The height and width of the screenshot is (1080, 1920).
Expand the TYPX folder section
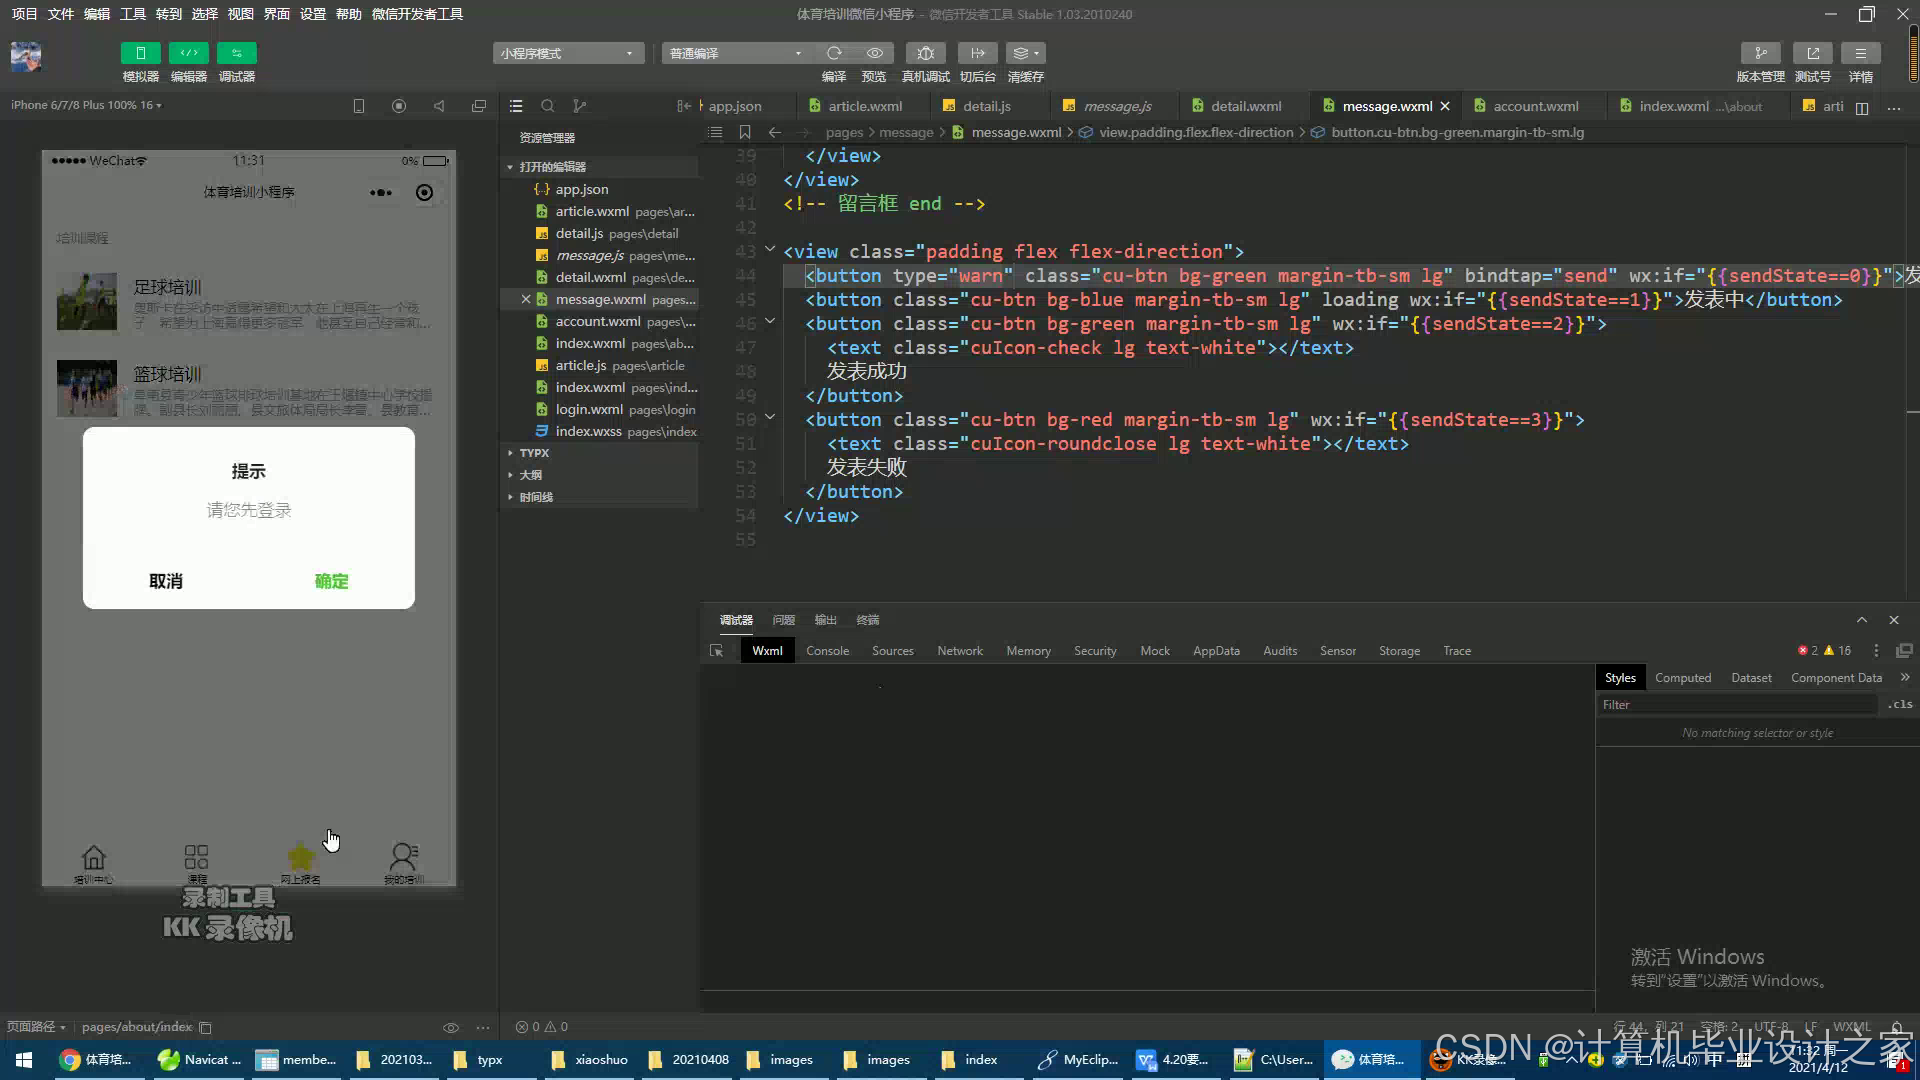(534, 453)
